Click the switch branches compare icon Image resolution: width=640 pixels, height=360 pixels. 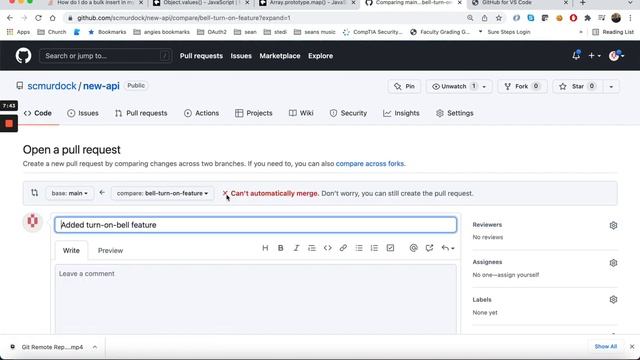click(x=35, y=193)
